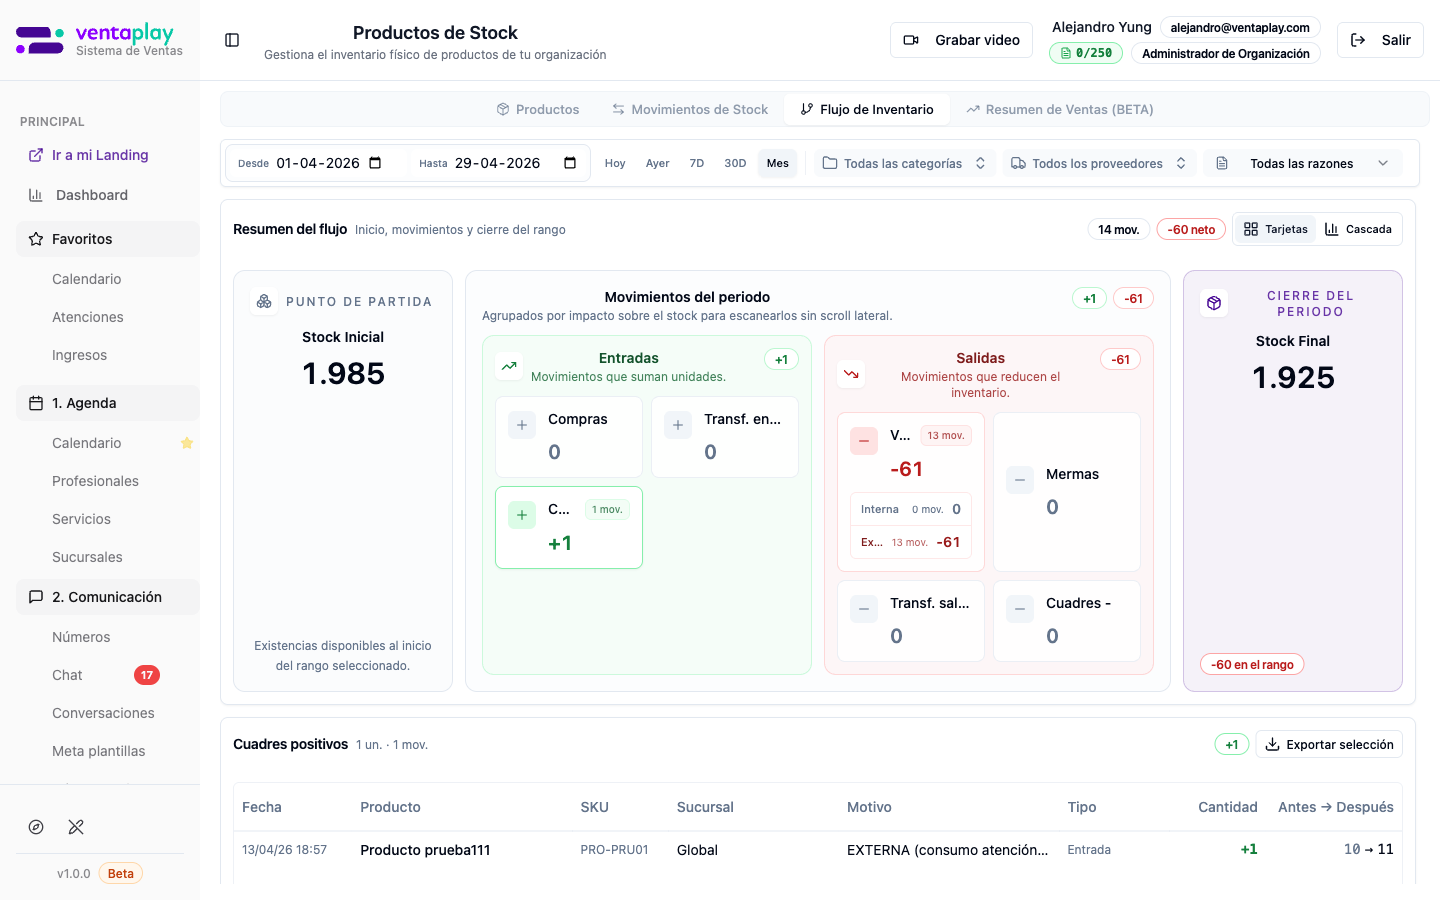This screenshot has height=900, width=1440.
Task: Collapse the sidebar with the panel icon
Action: (232, 40)
